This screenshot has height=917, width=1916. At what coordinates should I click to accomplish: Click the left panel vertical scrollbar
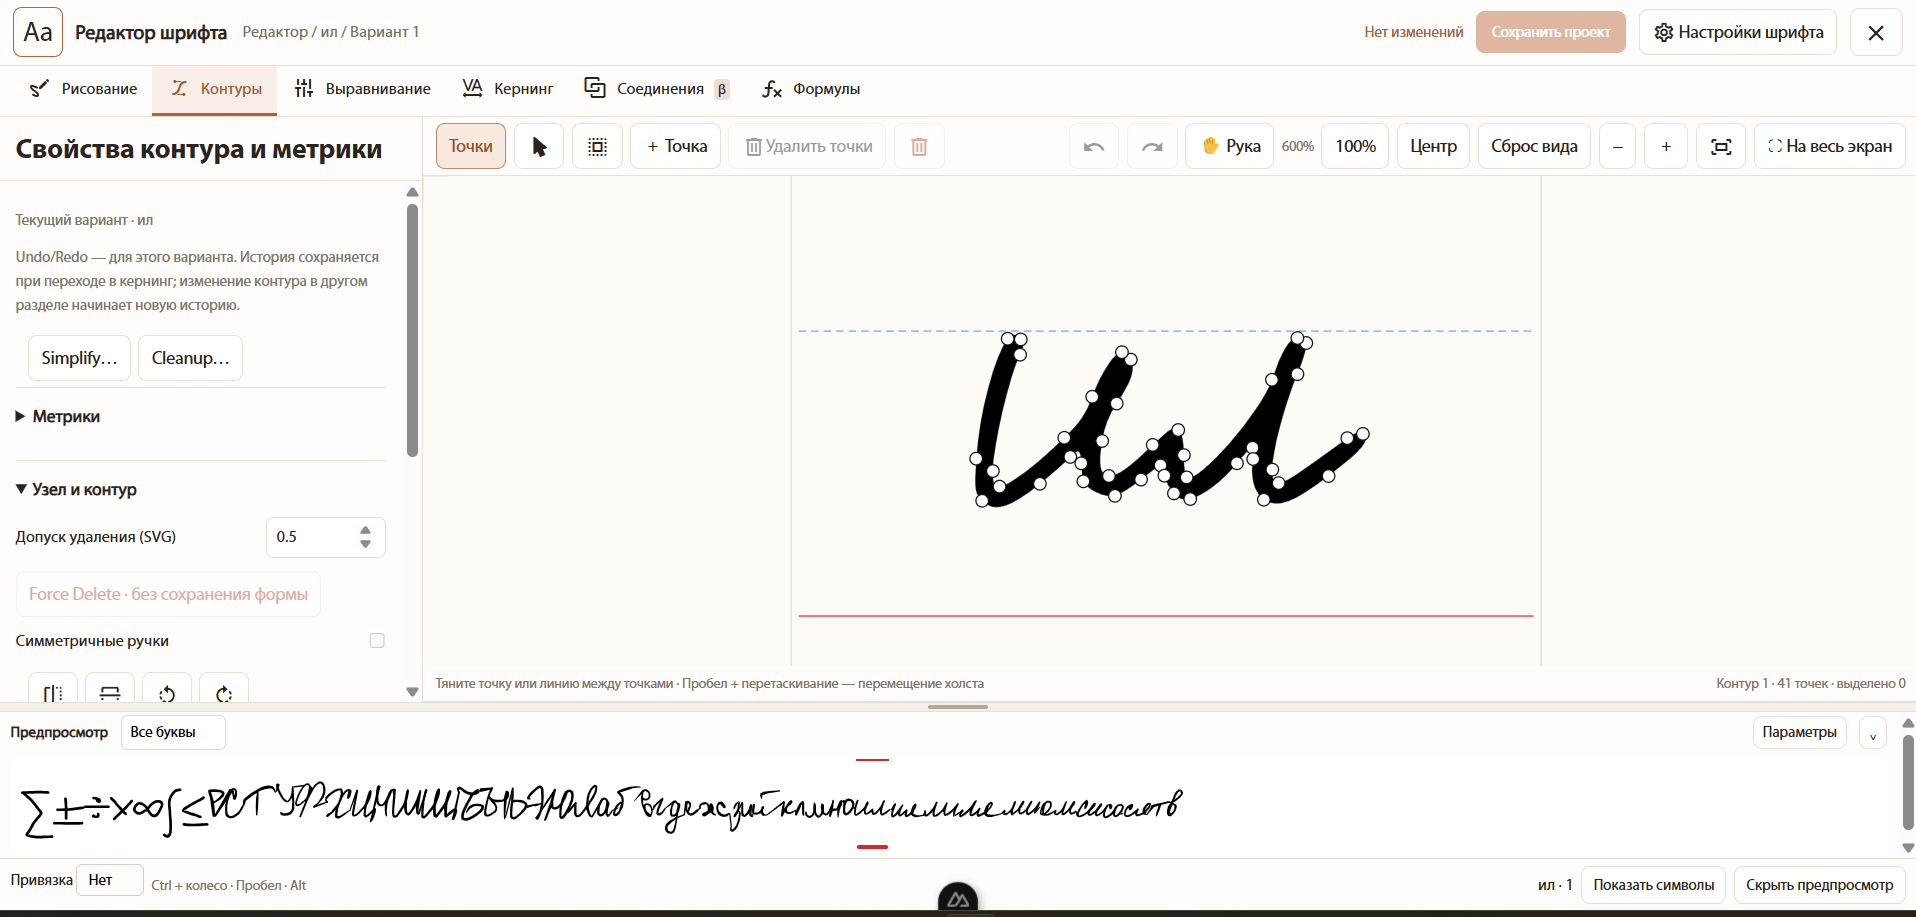click(412, 330)
